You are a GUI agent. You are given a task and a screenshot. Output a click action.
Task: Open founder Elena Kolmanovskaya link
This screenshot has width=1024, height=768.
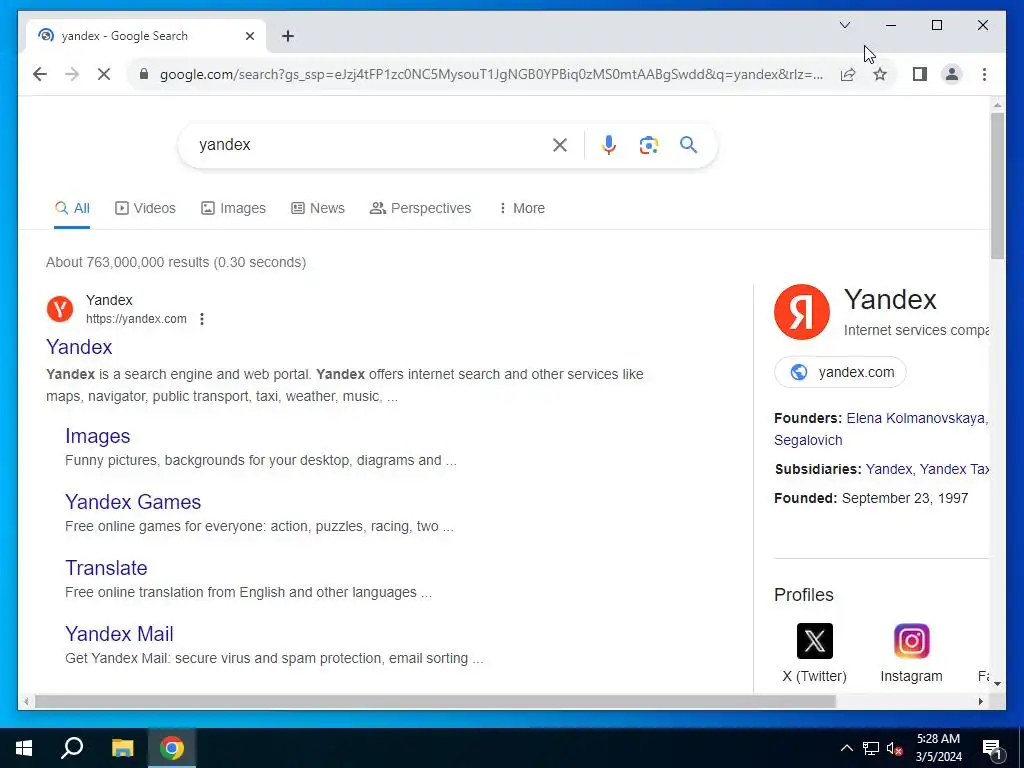pos(916,419)
